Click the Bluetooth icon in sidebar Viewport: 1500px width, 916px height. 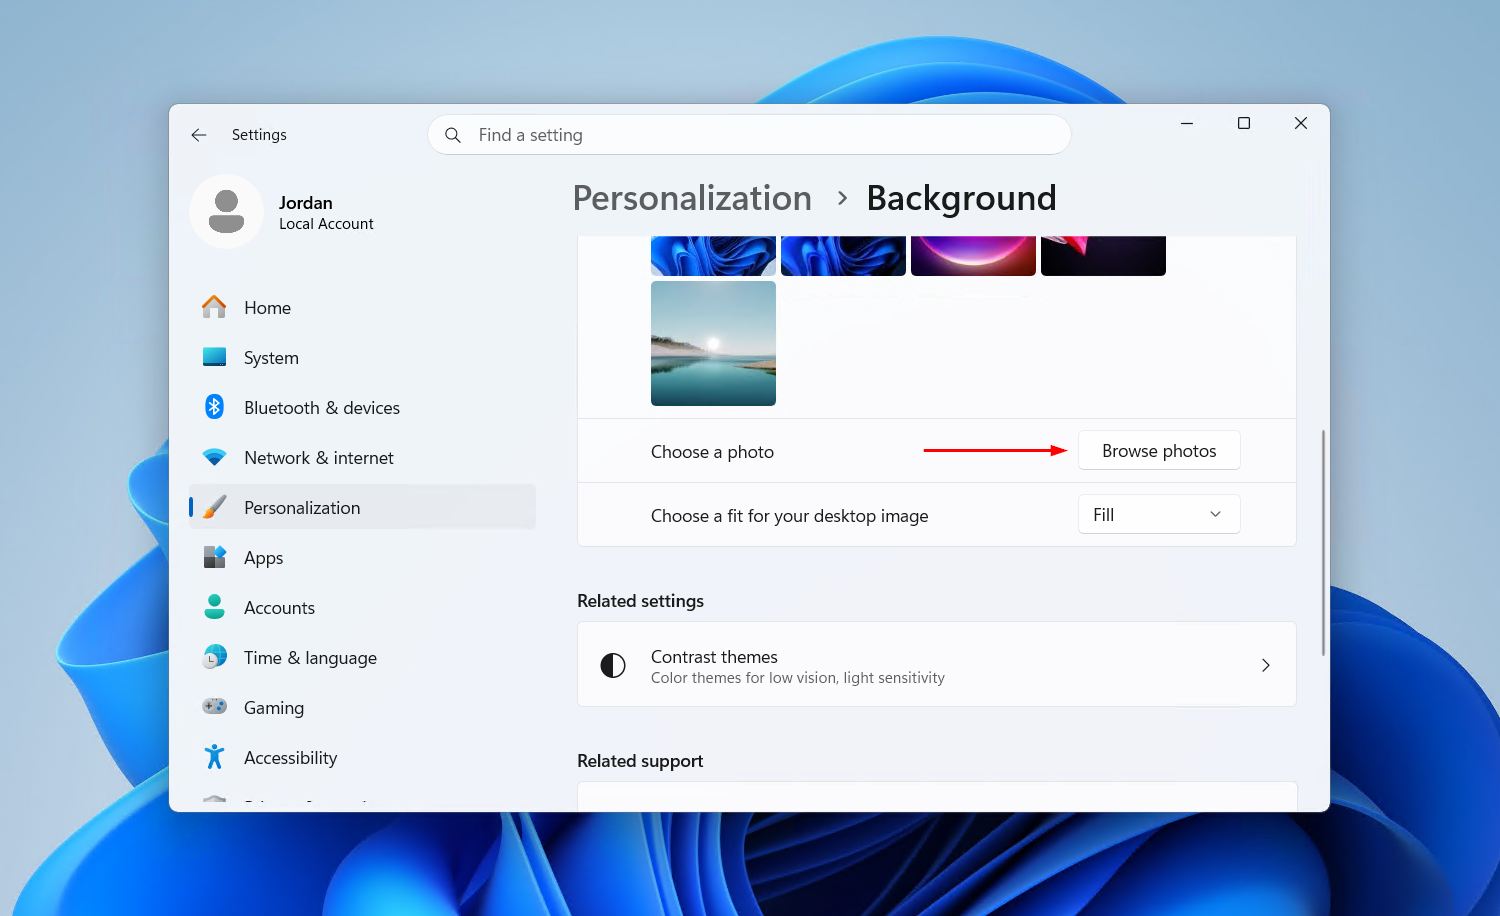point(214,407)
